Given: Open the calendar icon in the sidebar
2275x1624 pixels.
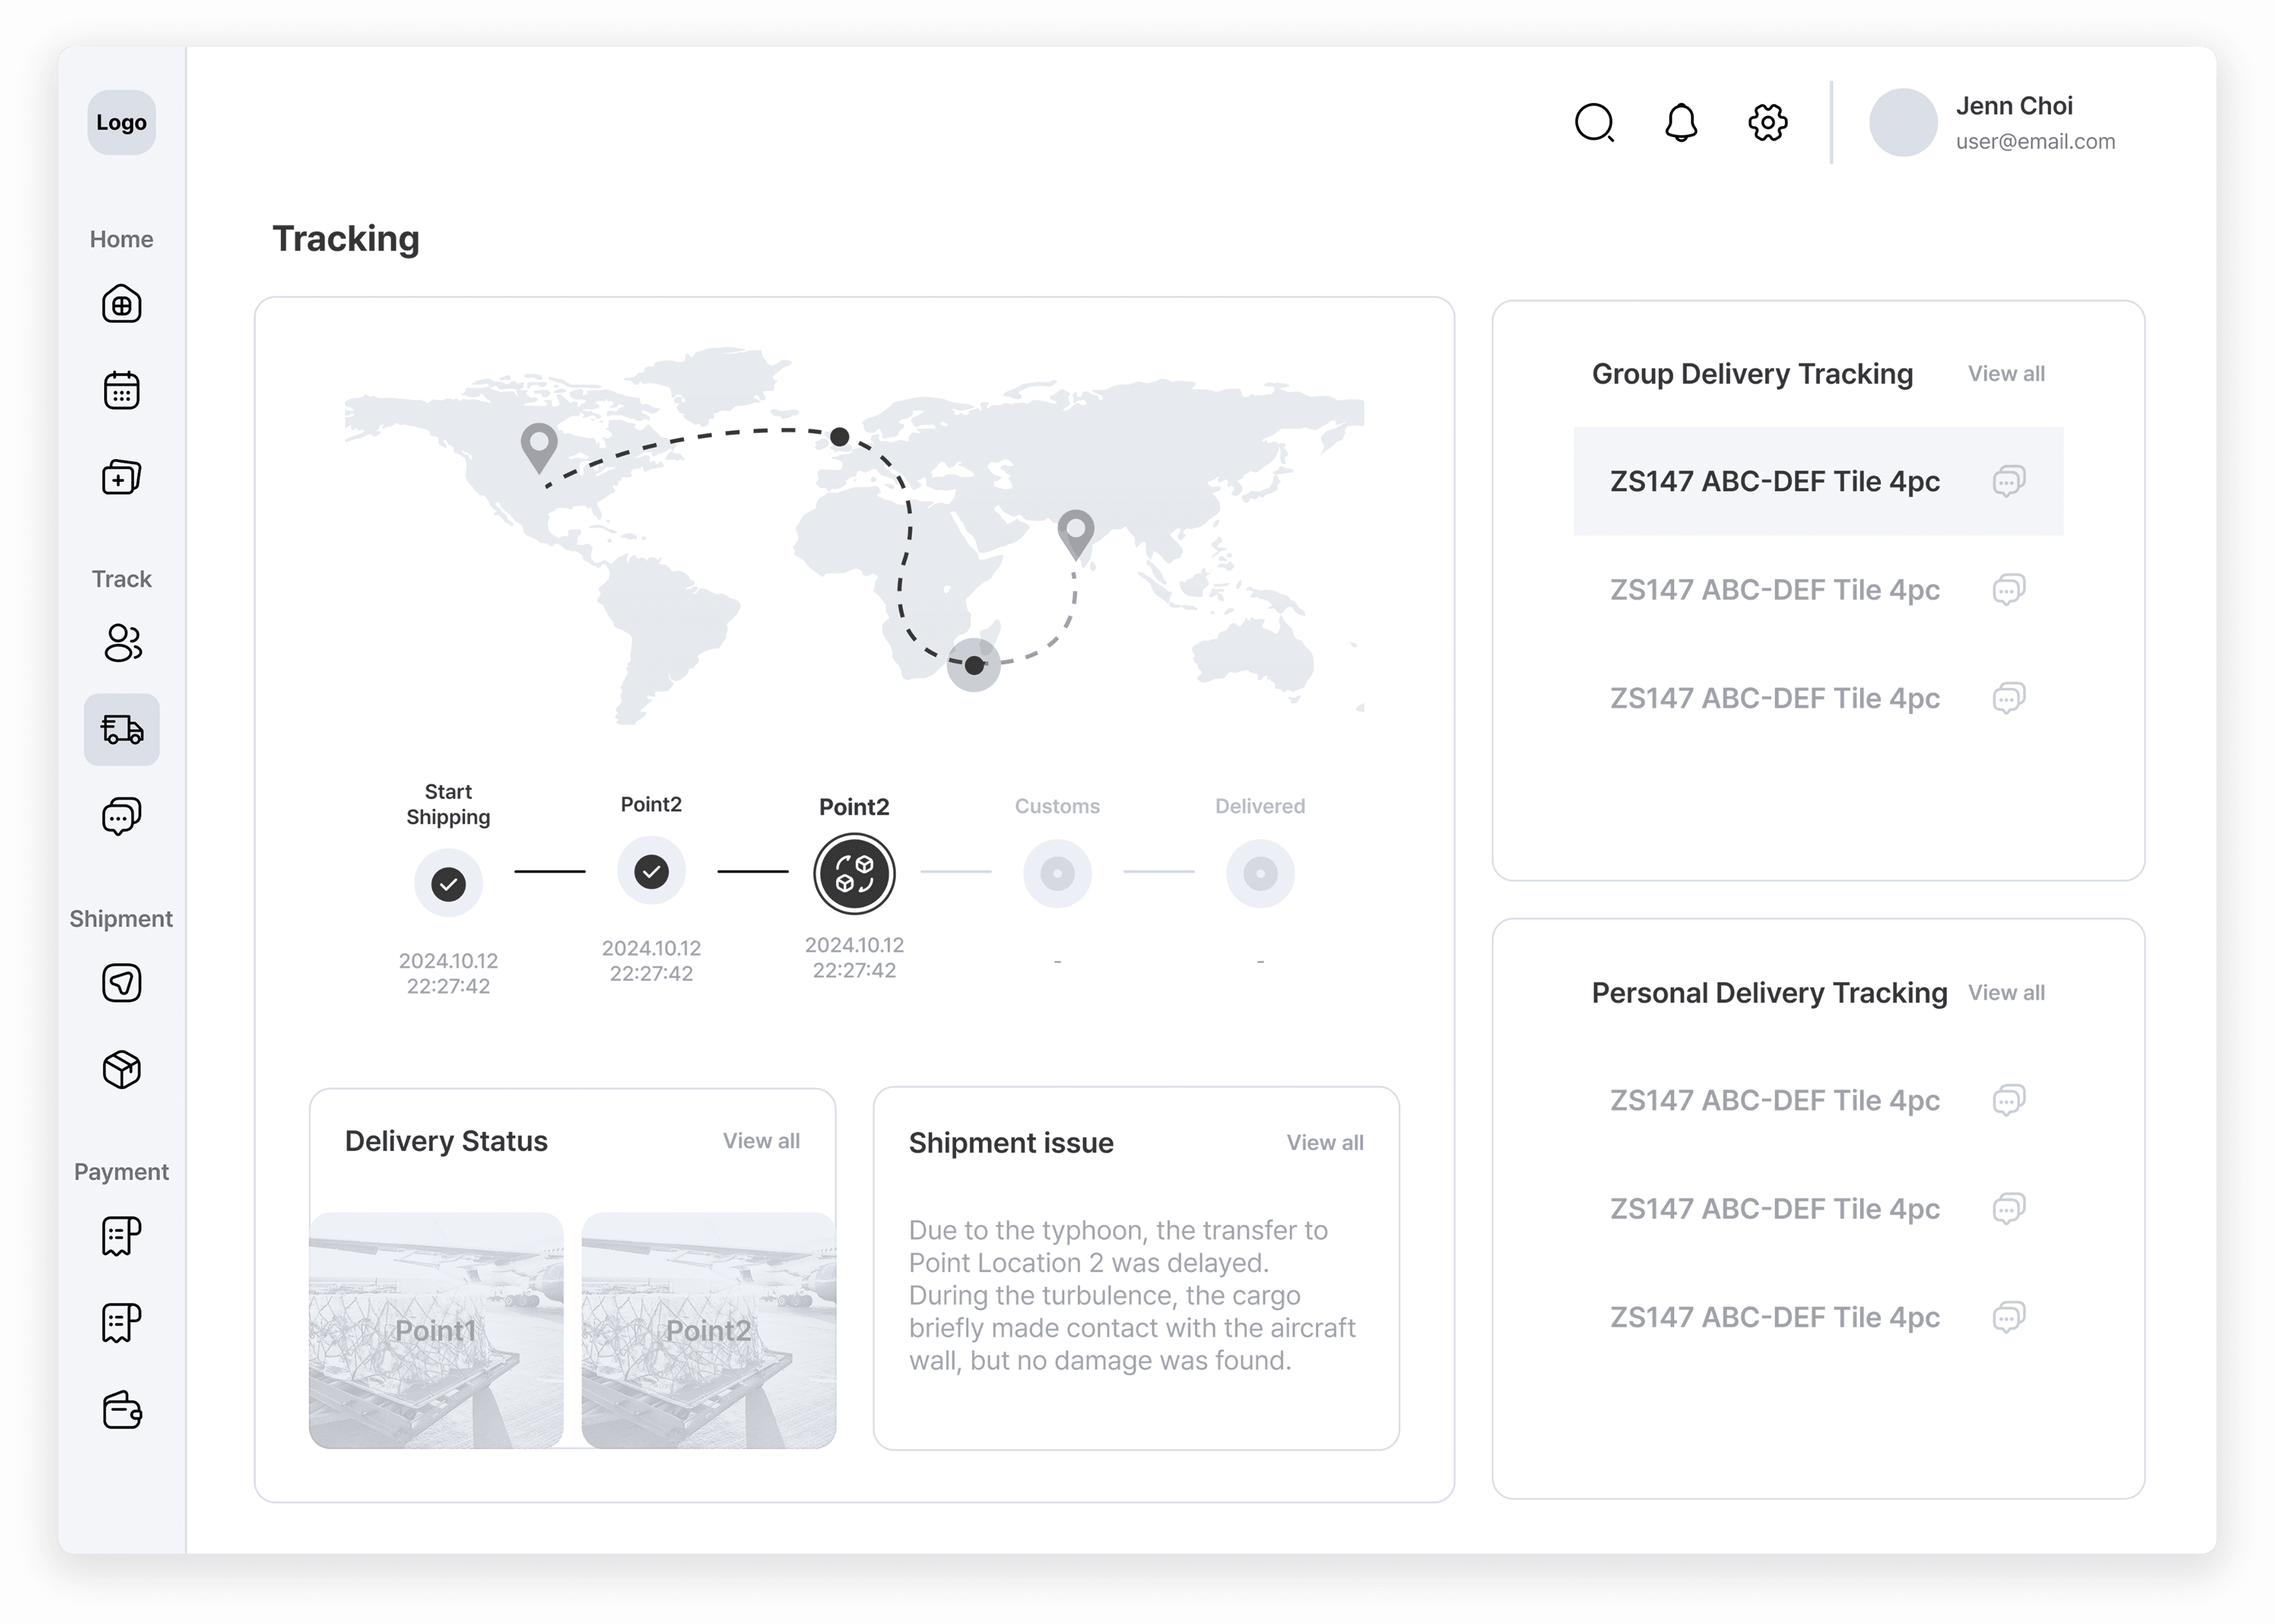Looking at the screenshot, I should coord(122,391).
